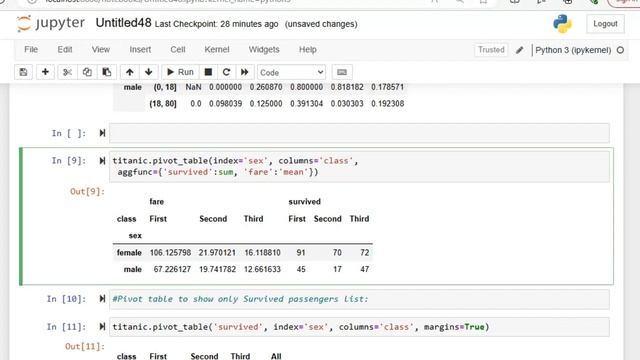Click the All column header in Out[11]
Screen dimensions: 640x360
[276, 356]
